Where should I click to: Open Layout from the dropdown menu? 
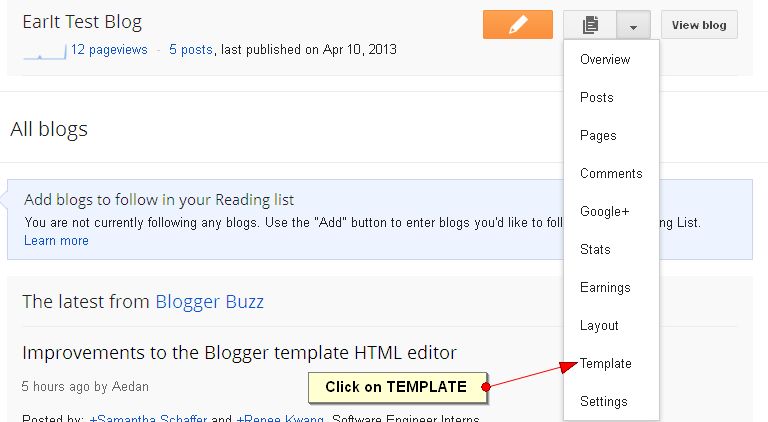[599, 326]
